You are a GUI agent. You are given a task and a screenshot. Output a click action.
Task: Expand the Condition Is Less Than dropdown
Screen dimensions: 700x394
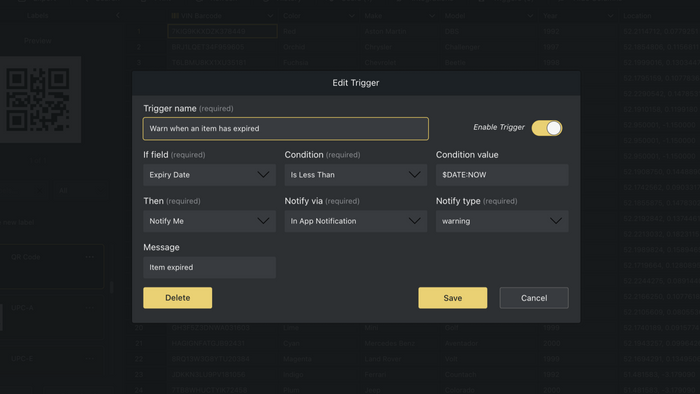coord(355,175)
